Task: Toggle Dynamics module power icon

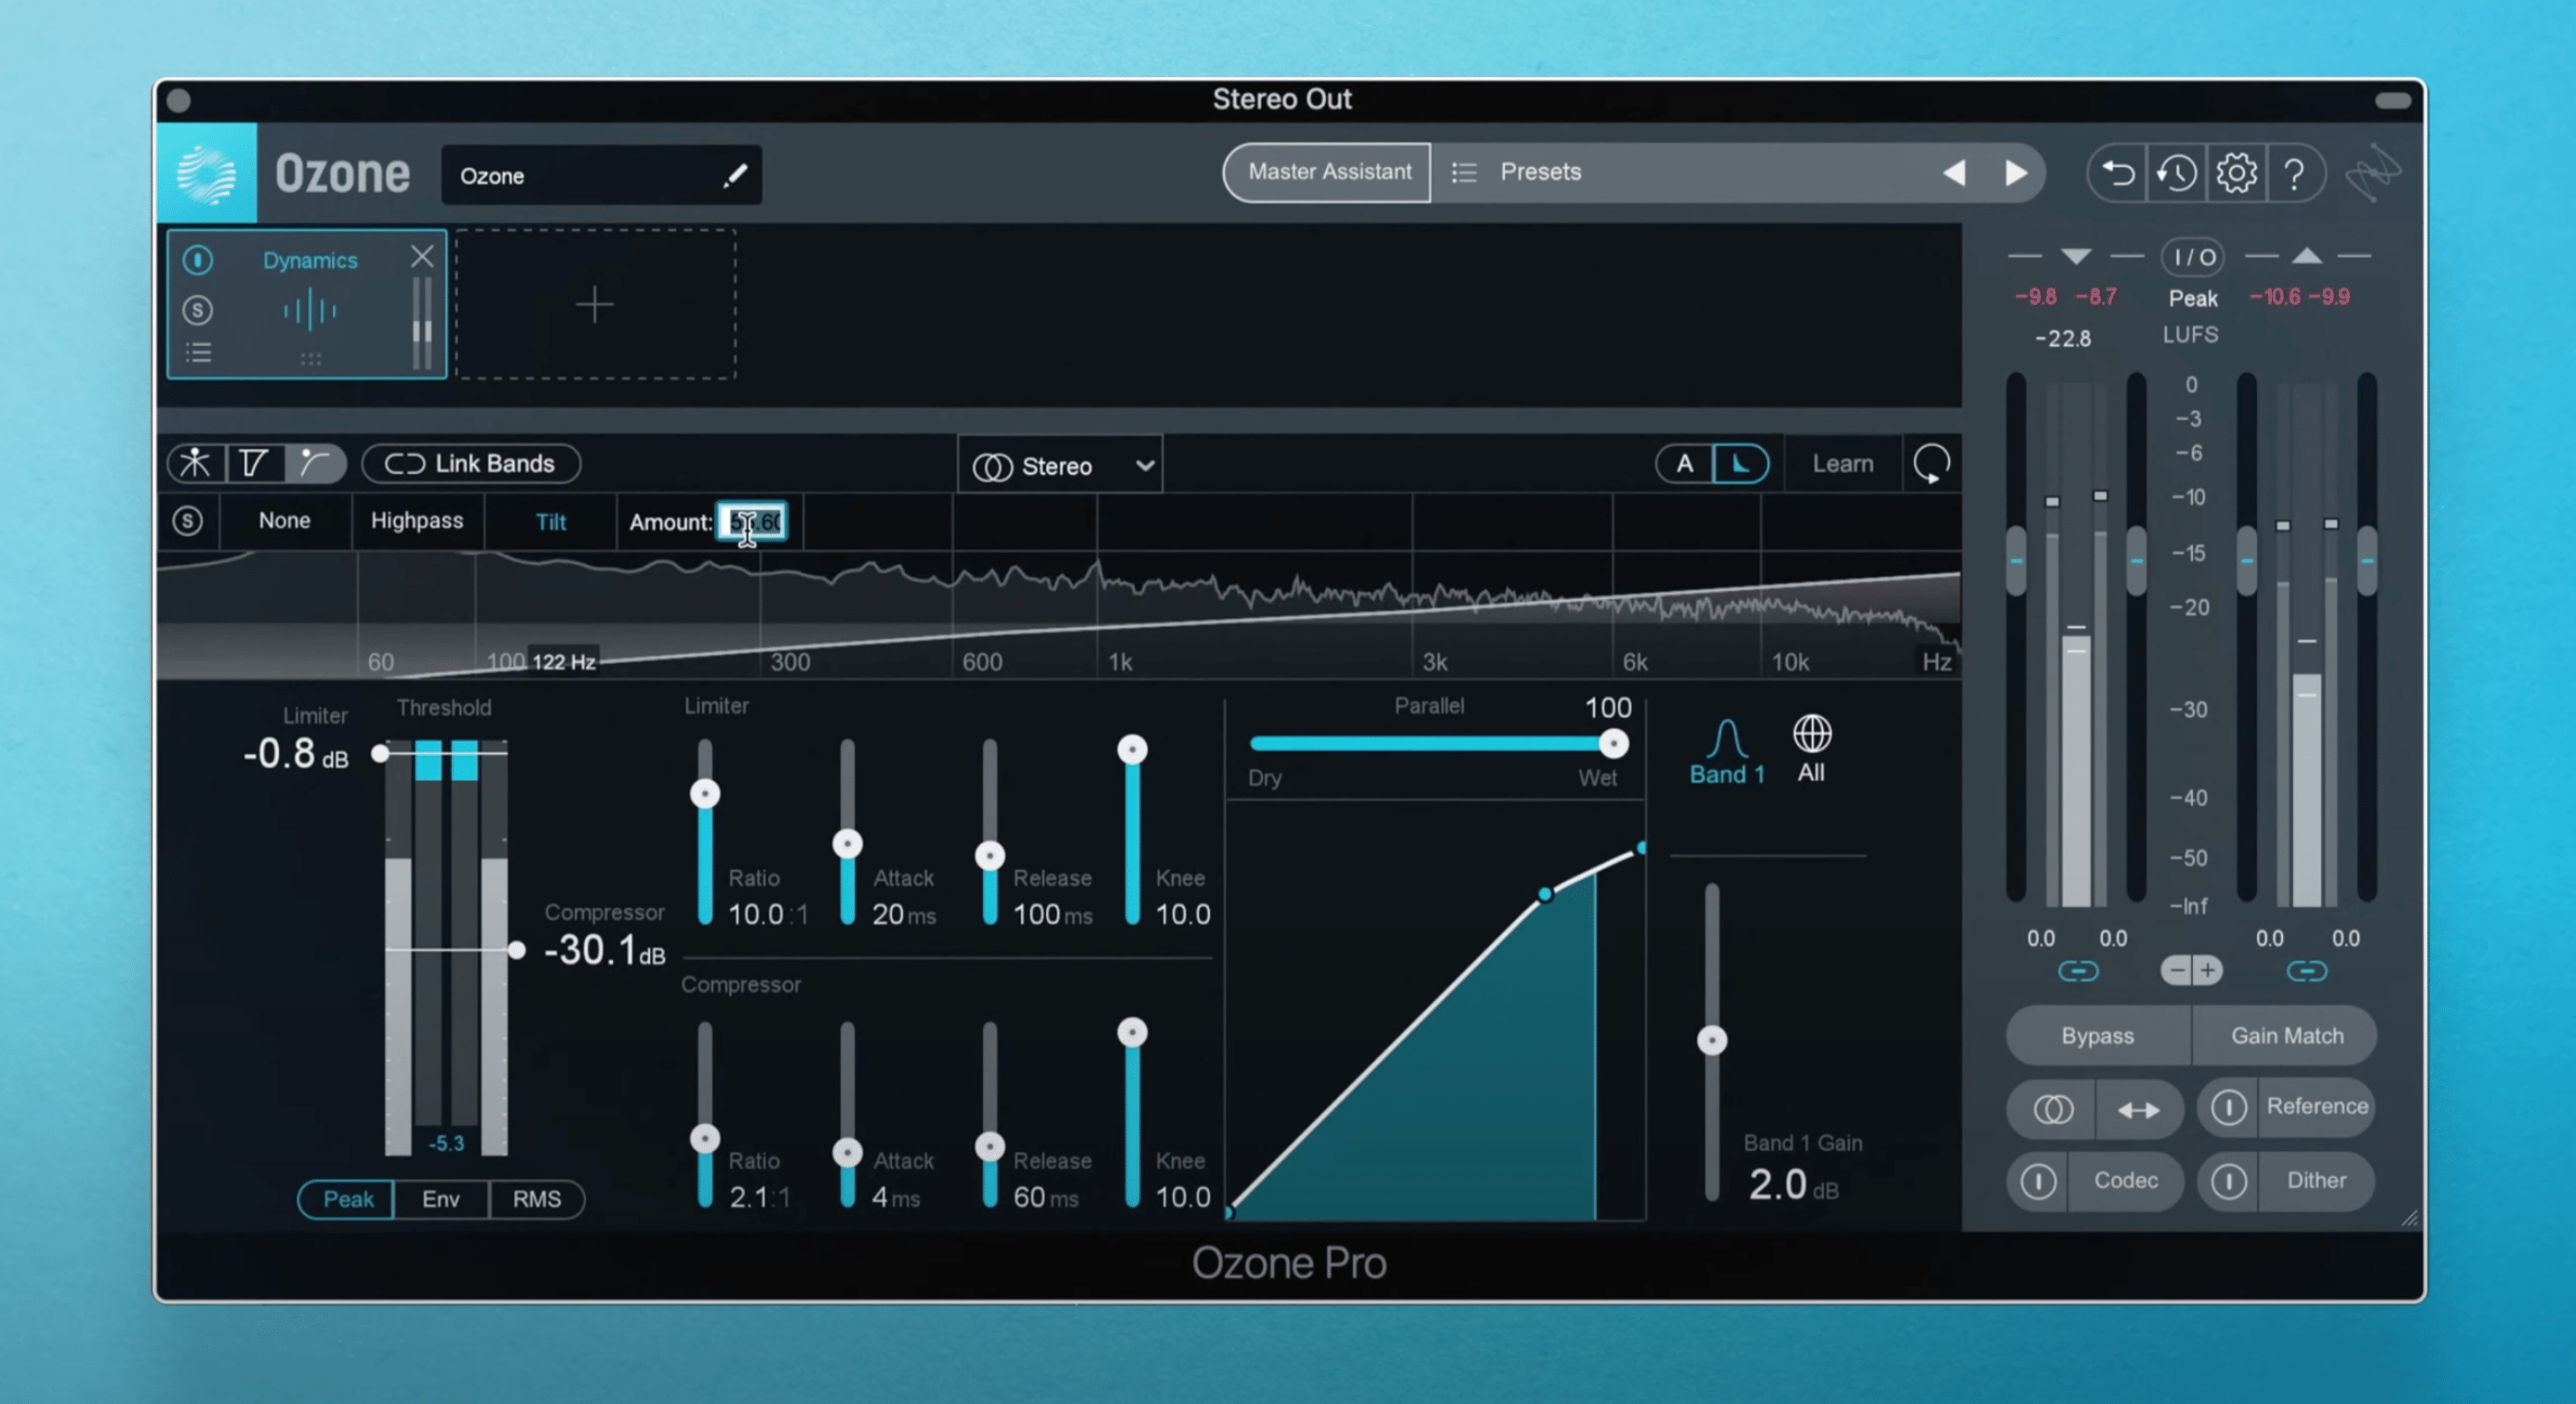Action: click(x=198, y=260)
